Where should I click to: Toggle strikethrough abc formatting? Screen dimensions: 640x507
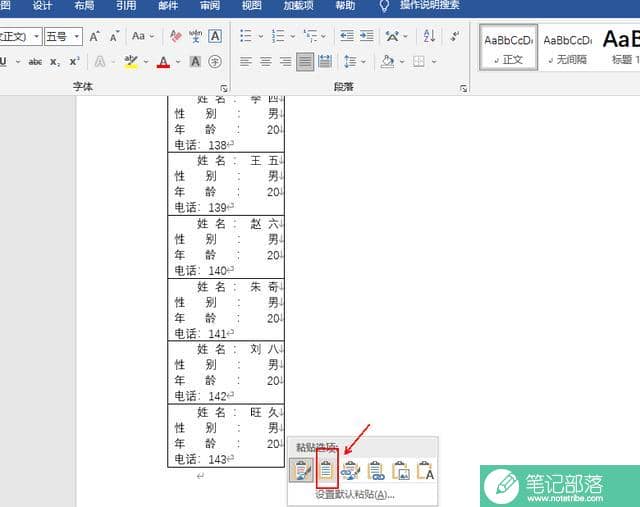[x=35, y=62]
